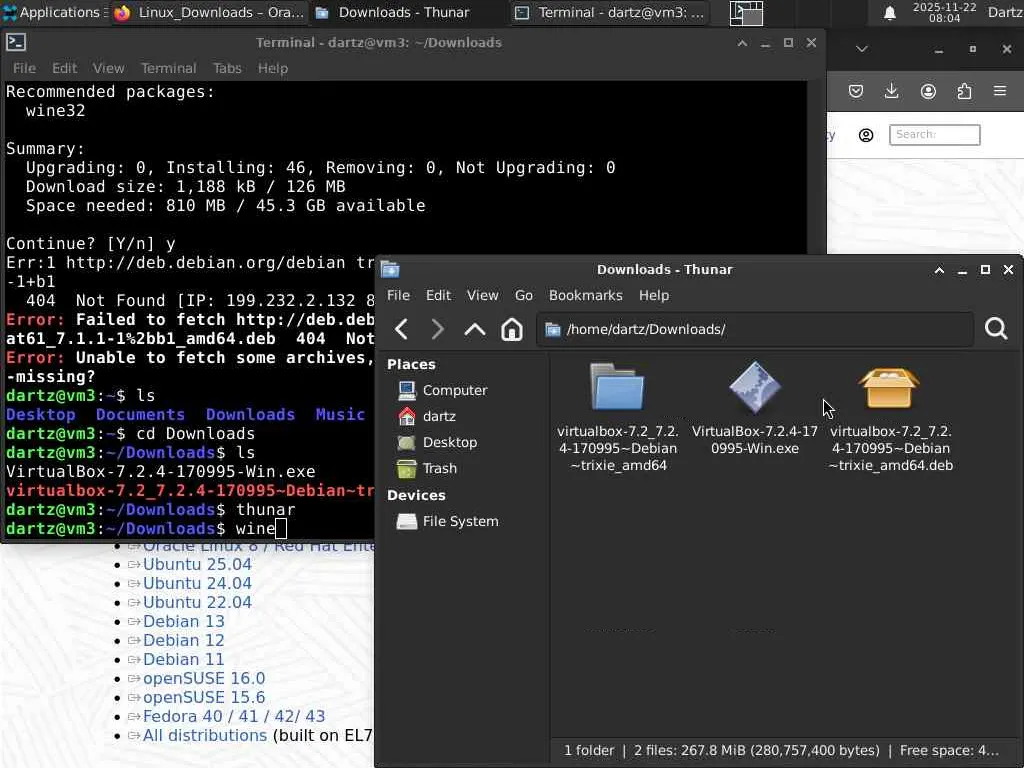
Task: Open Thunar Edit menu
Action: [x=438, y=295]
